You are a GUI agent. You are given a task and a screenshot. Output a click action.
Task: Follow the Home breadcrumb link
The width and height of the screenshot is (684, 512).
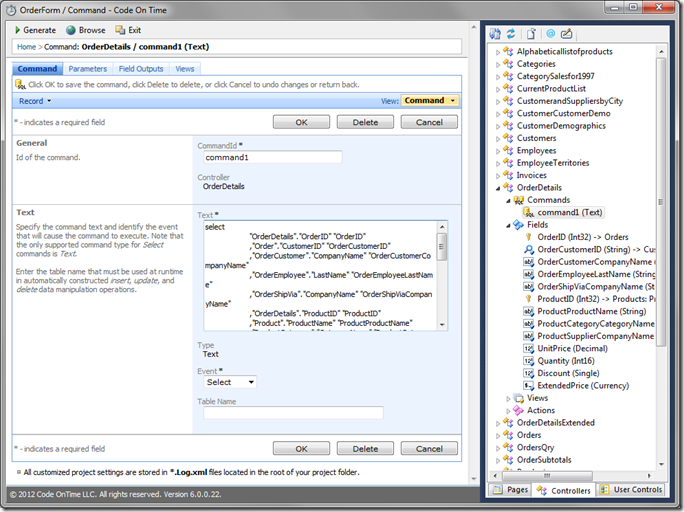click(27, 47)
